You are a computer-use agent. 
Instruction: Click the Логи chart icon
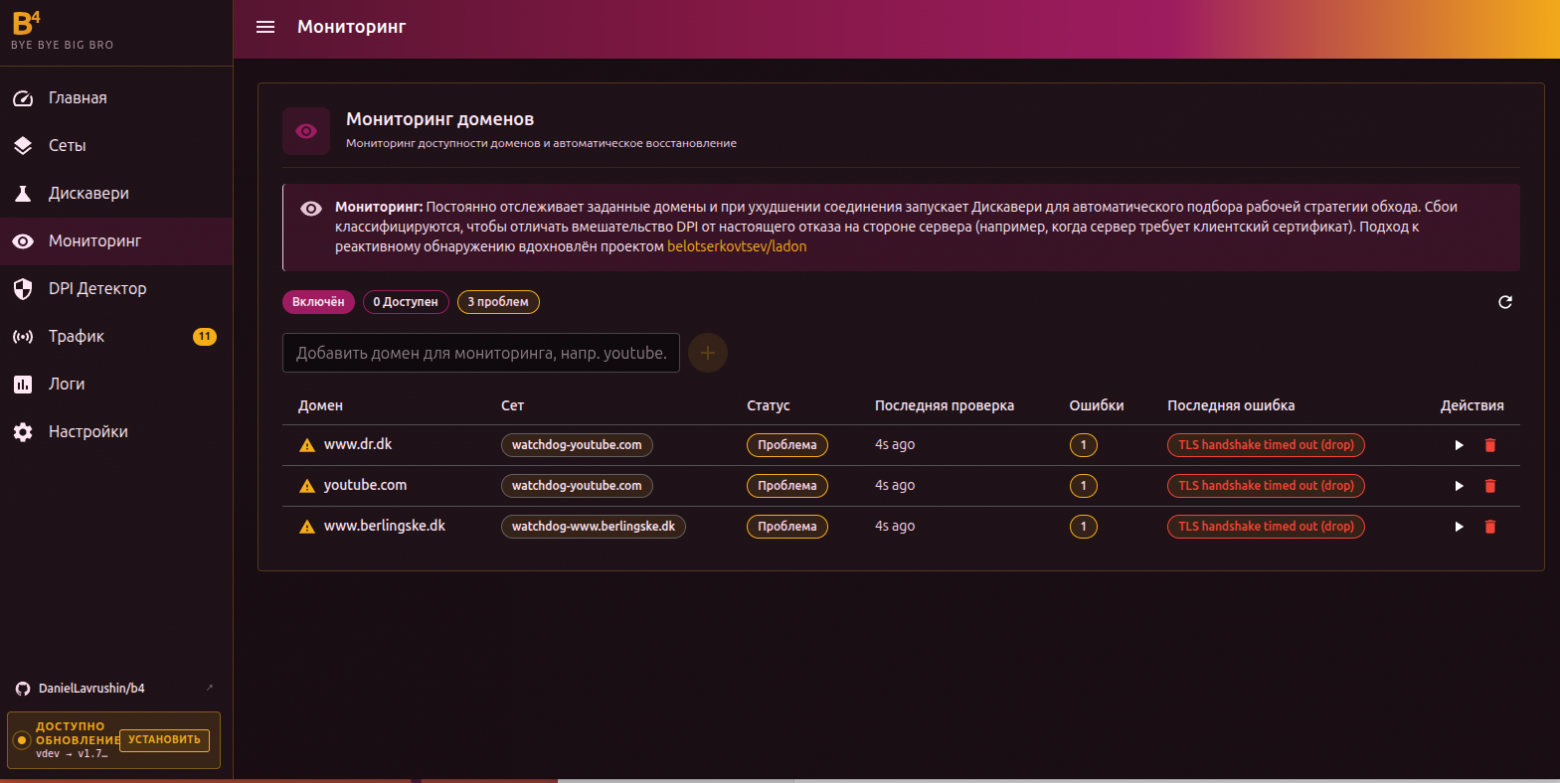pyautogui.click(x=23, y=384)
